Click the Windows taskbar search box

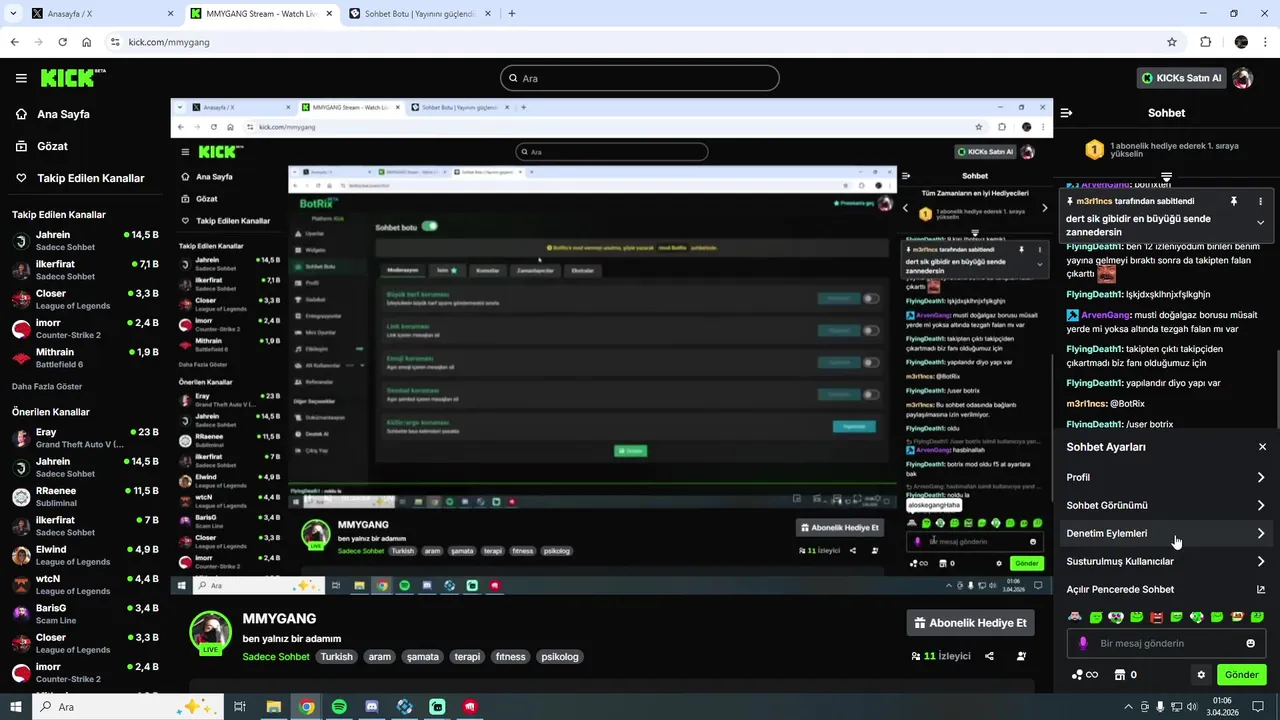point(126,707)
